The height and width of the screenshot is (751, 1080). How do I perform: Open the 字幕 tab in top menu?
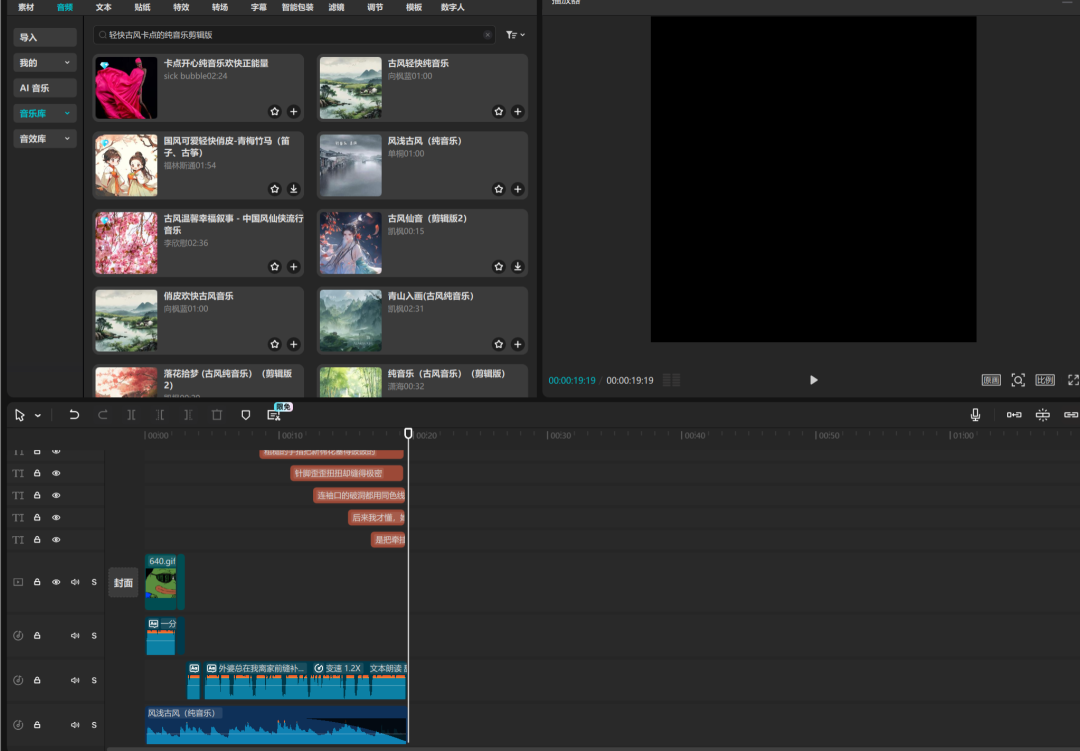pos(259,7)
